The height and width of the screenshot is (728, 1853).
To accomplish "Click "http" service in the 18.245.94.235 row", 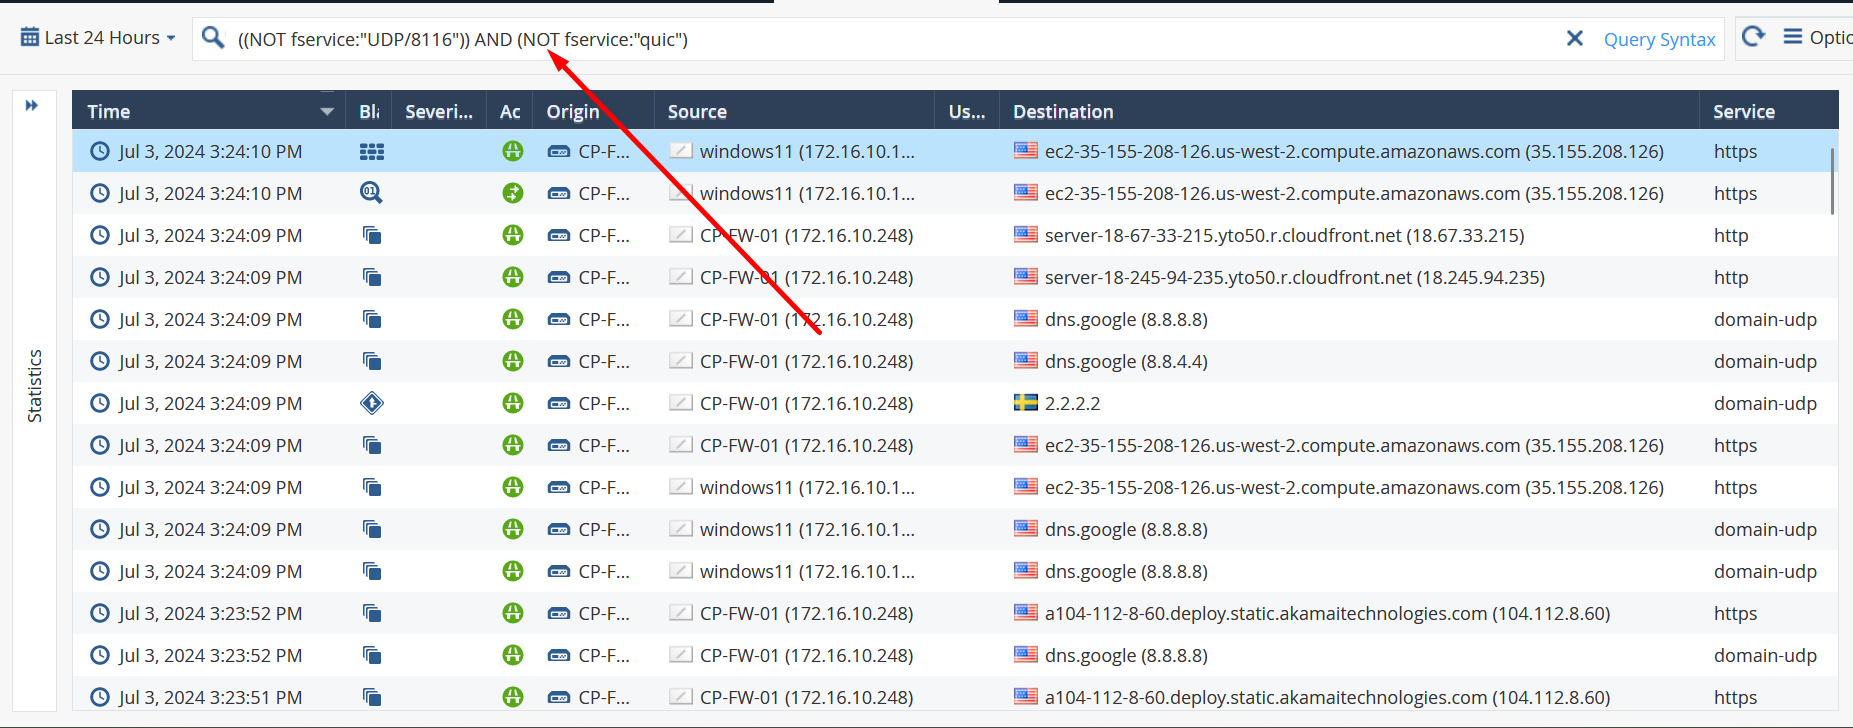I will coord(1731,277).
